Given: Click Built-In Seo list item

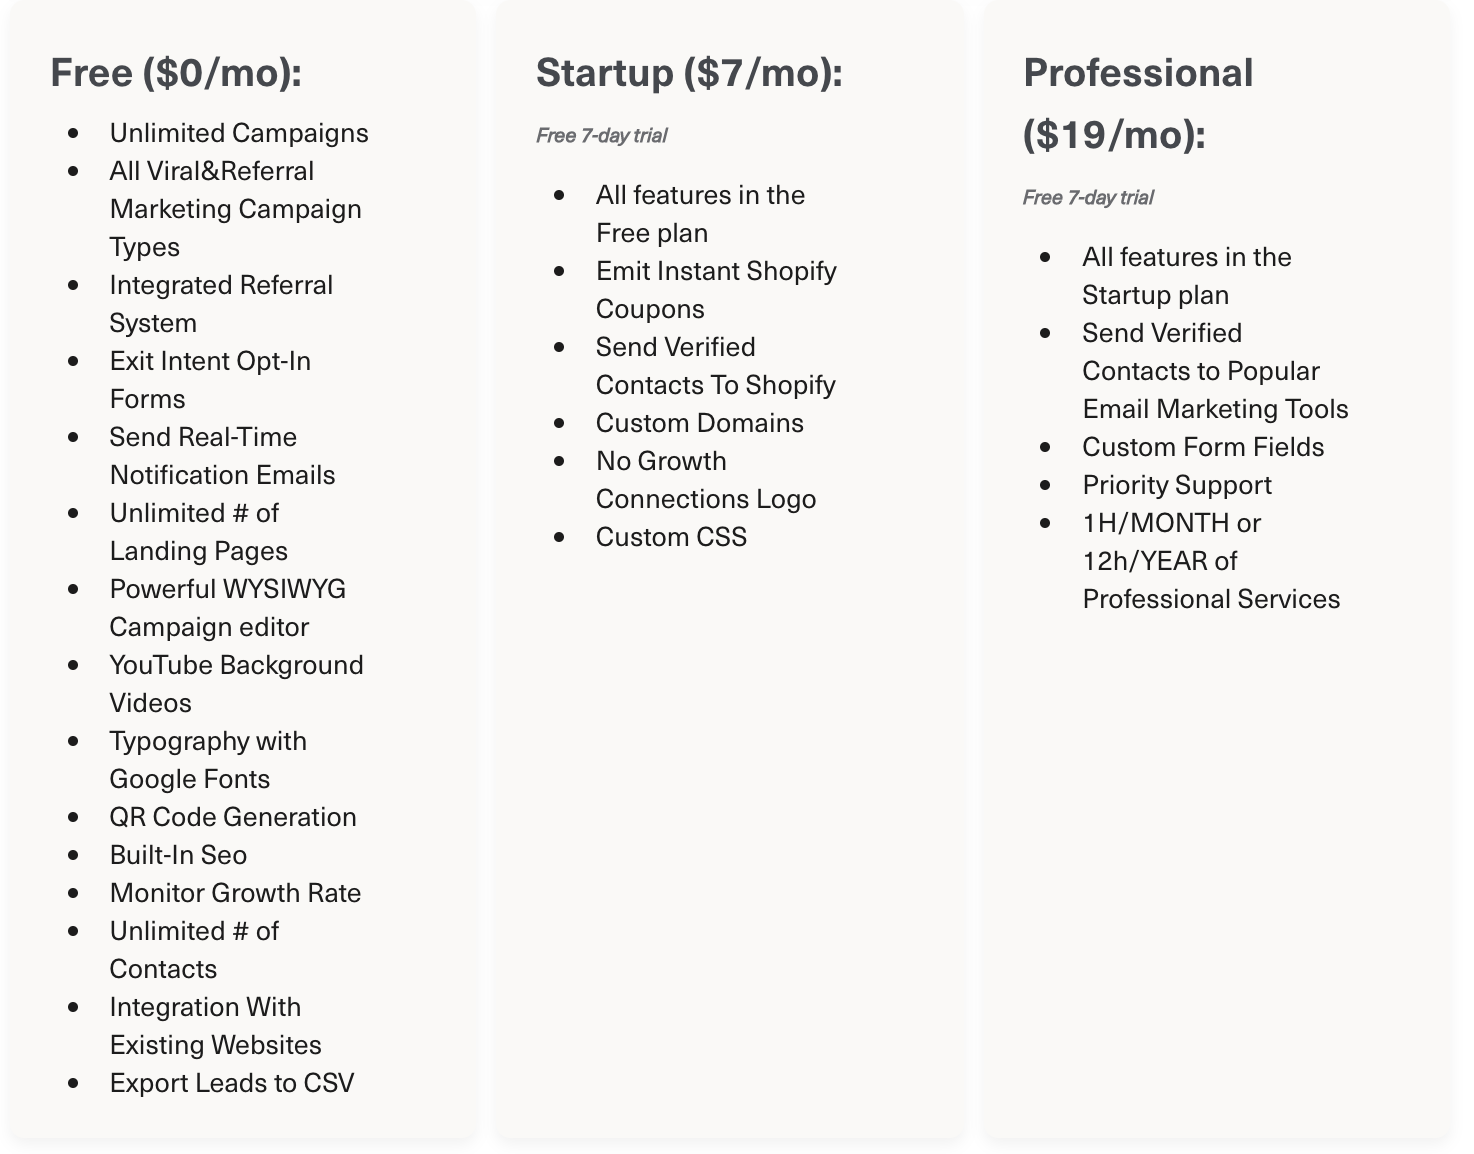Looking at the screenshot, I should [x=178, y=855].
